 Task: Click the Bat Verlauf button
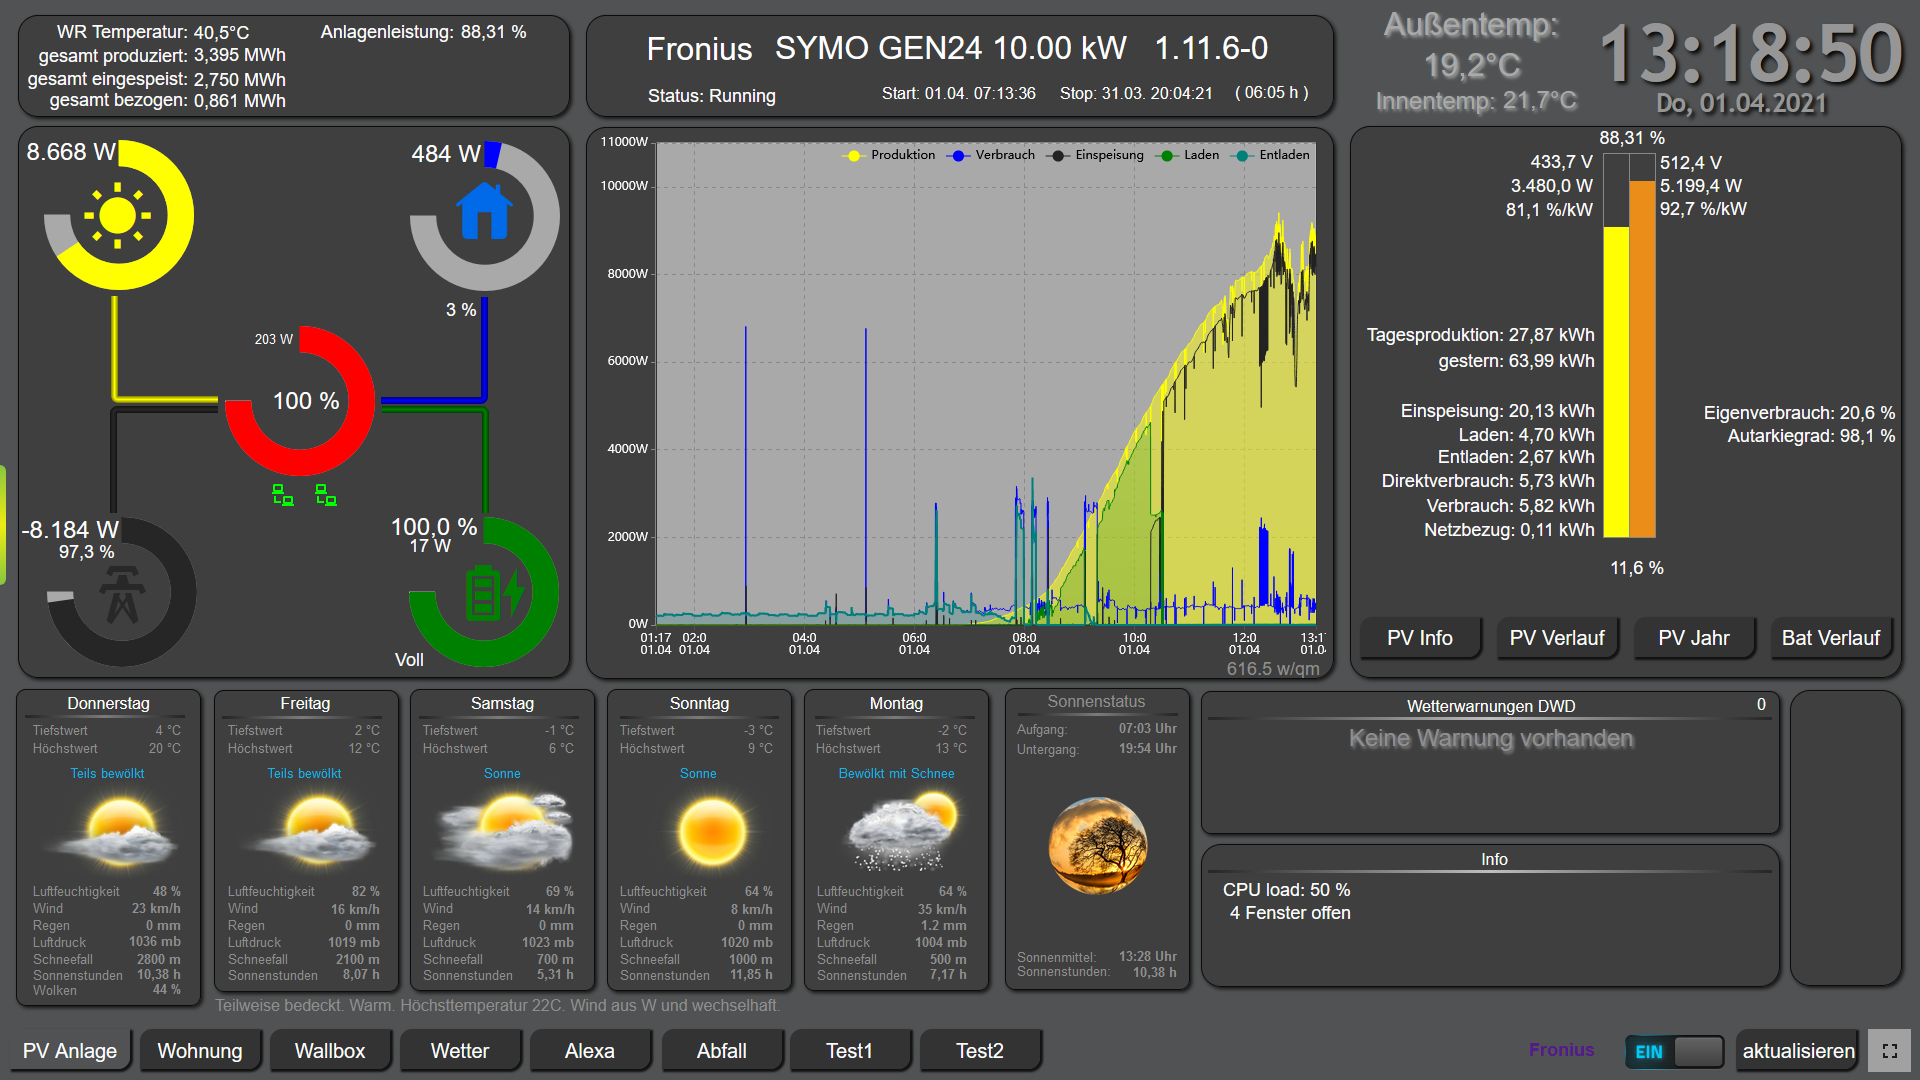(x=1831, y=638)
